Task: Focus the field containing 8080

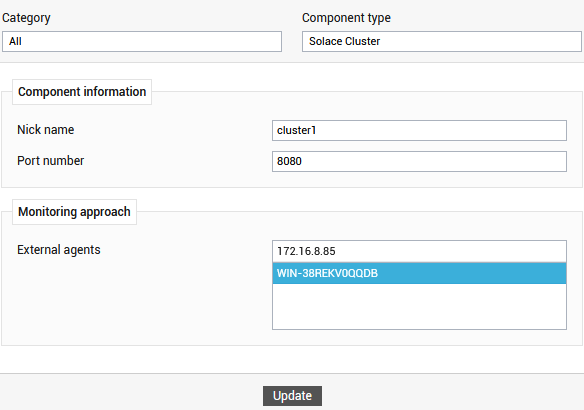Action: [x=419, y=161]
